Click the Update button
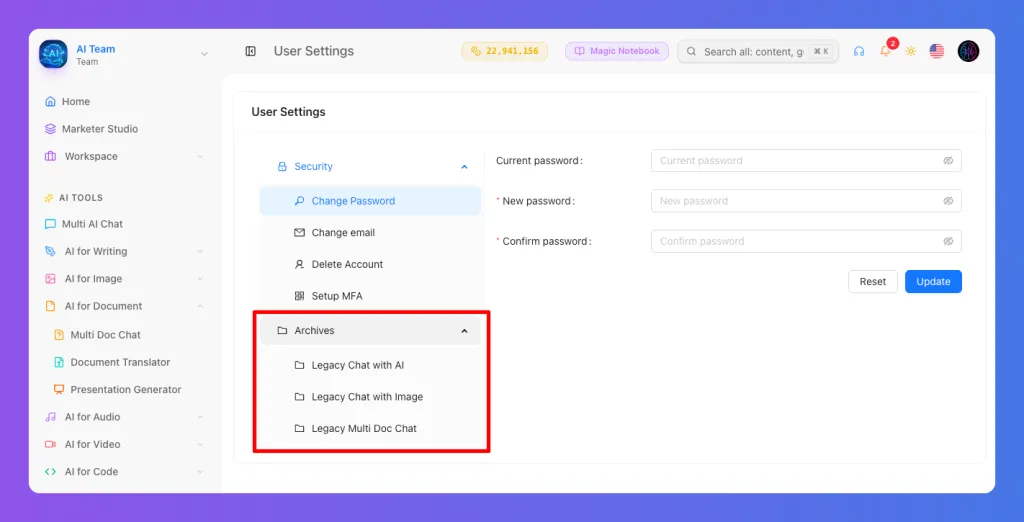1024x522 pixels. [x=933, y=282]
